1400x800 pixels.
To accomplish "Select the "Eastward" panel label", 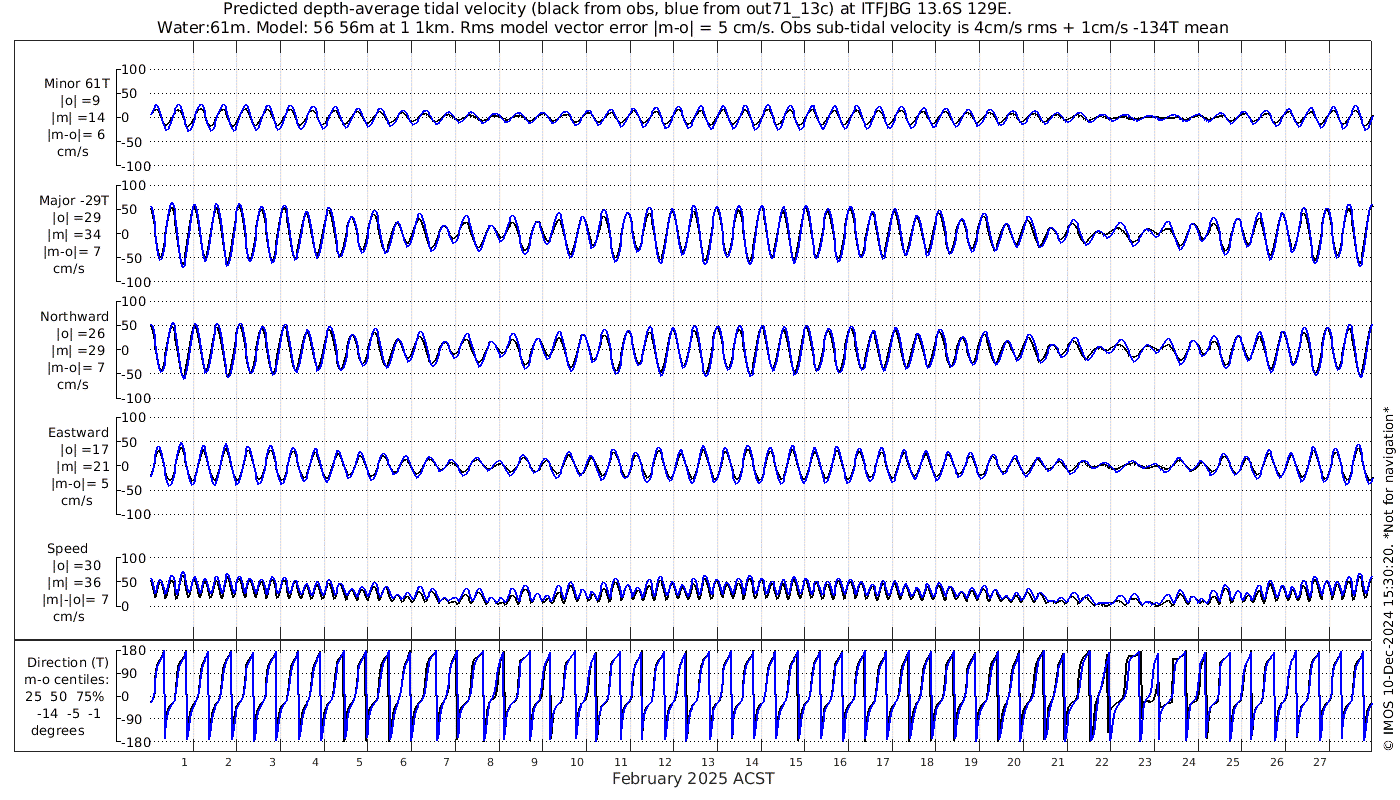I will tap(79, 433).
